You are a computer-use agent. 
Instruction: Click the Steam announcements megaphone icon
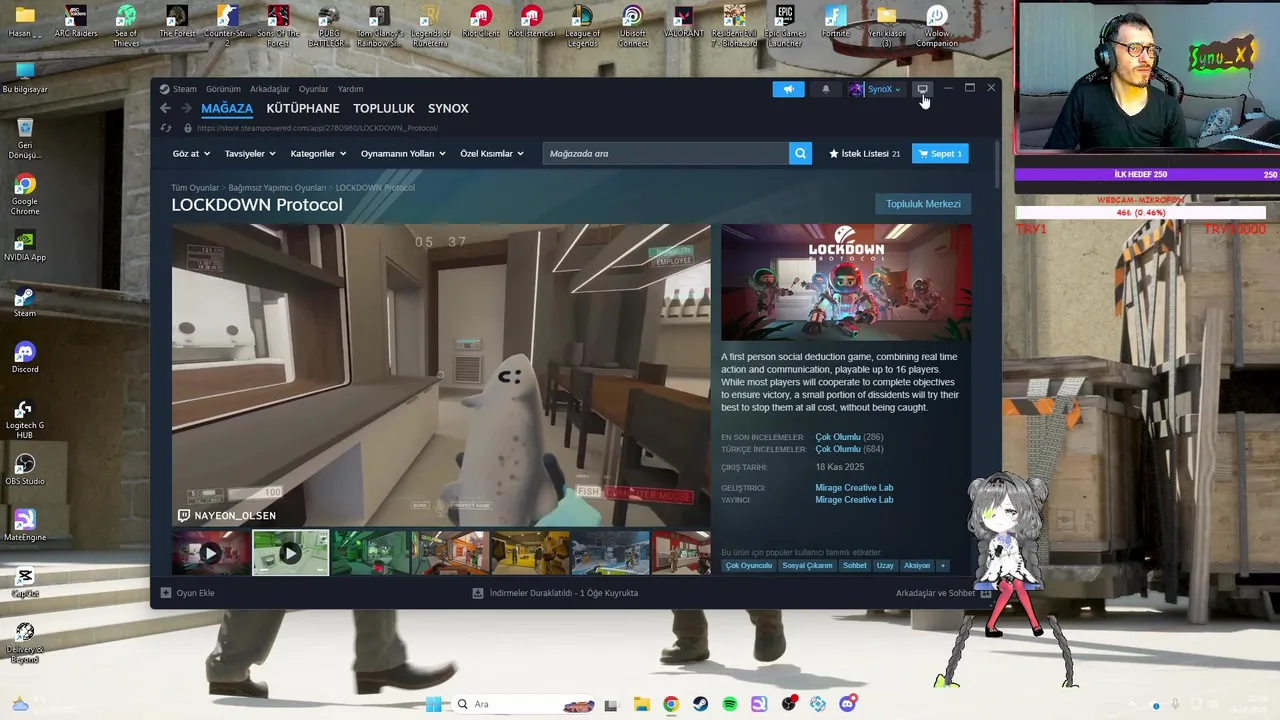788,89
